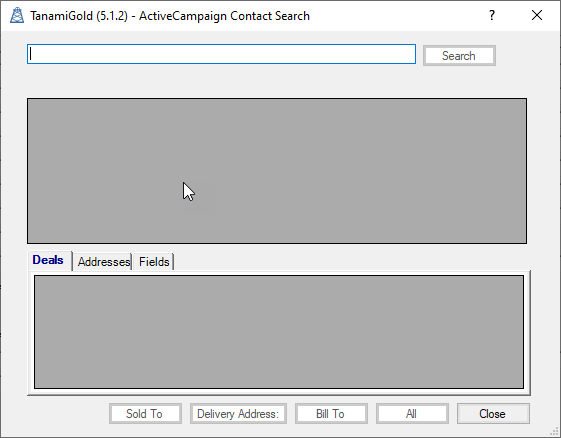Click the ActiveCampaign Contact Search title text
The width and height of the screenshot is (561, 438).
pyautogui.click(x=224, y=16)
